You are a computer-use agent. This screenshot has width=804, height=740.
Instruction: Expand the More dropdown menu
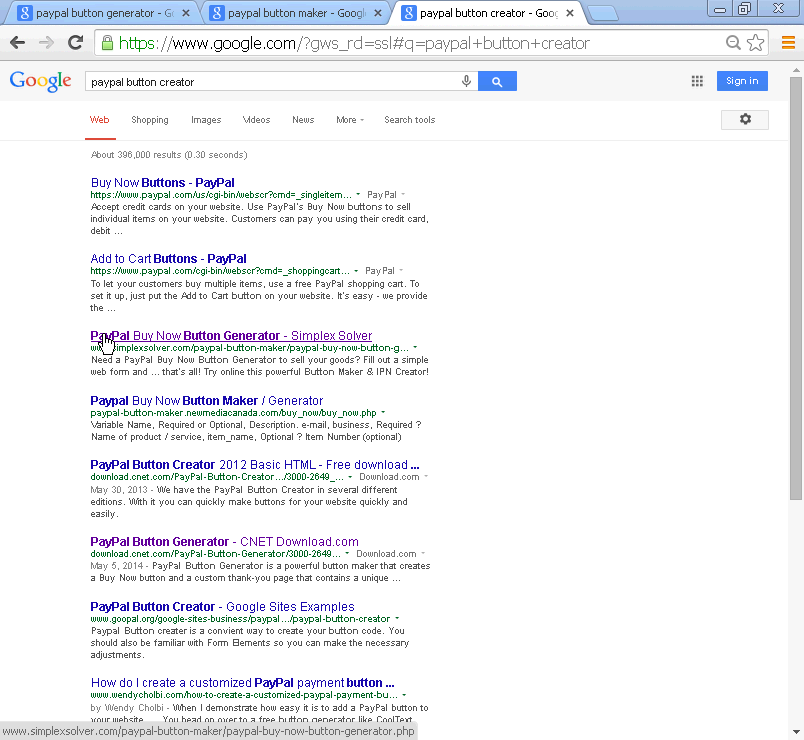(x=350, y=119)
